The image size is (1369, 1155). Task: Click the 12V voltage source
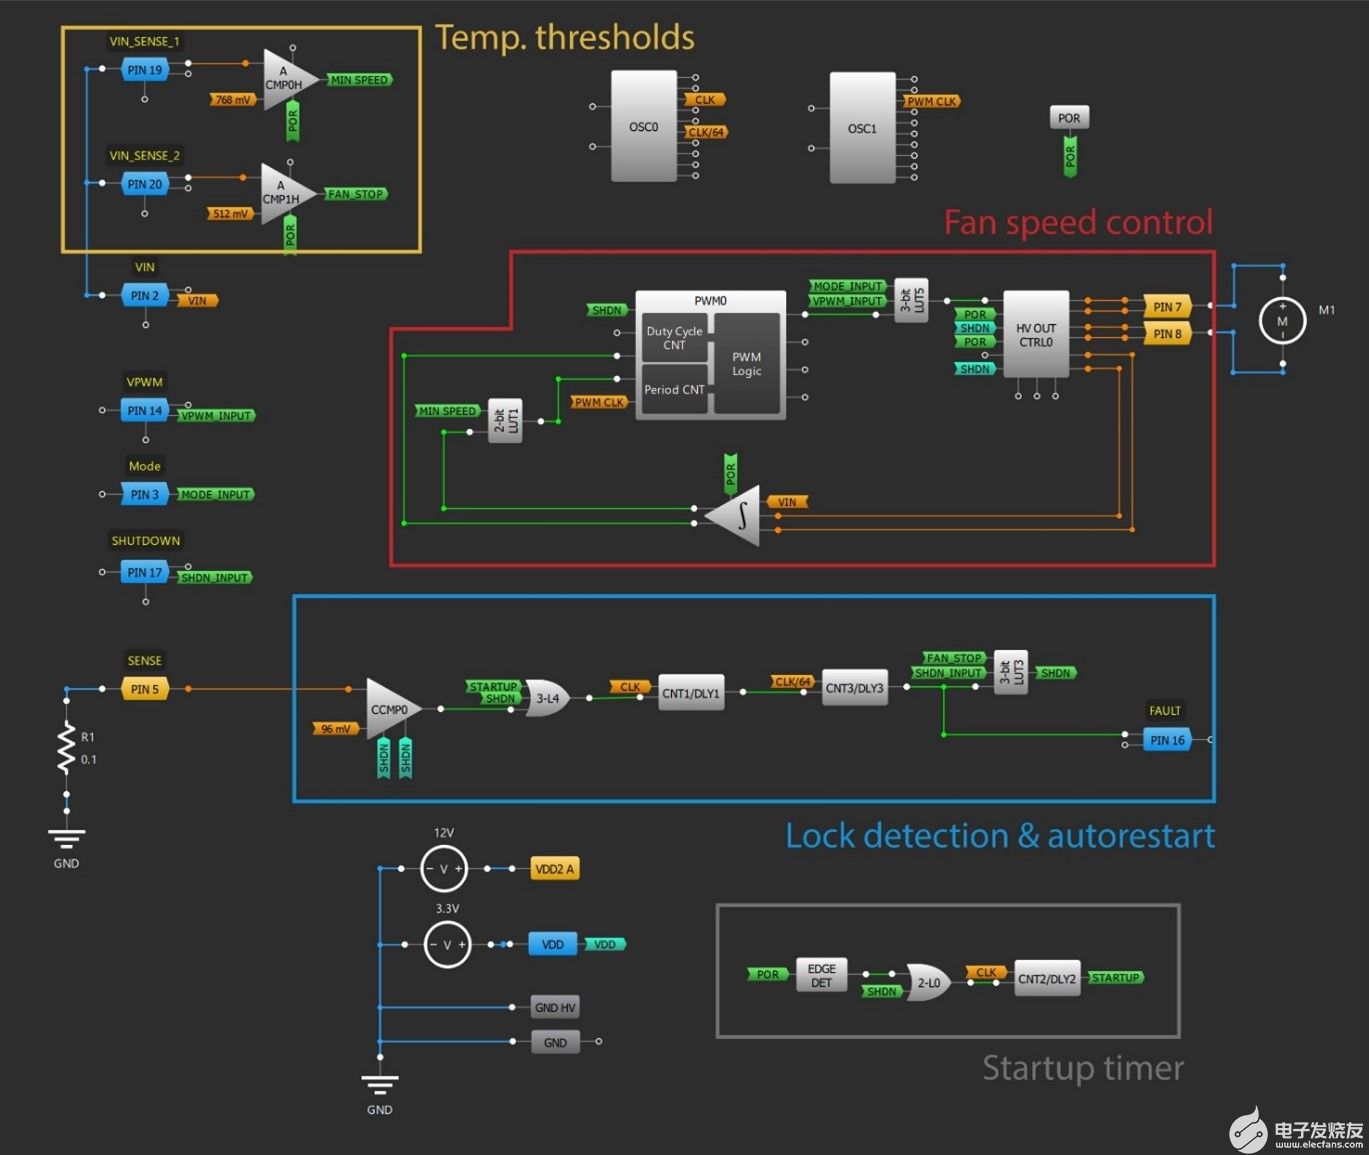tap(444, 869)
